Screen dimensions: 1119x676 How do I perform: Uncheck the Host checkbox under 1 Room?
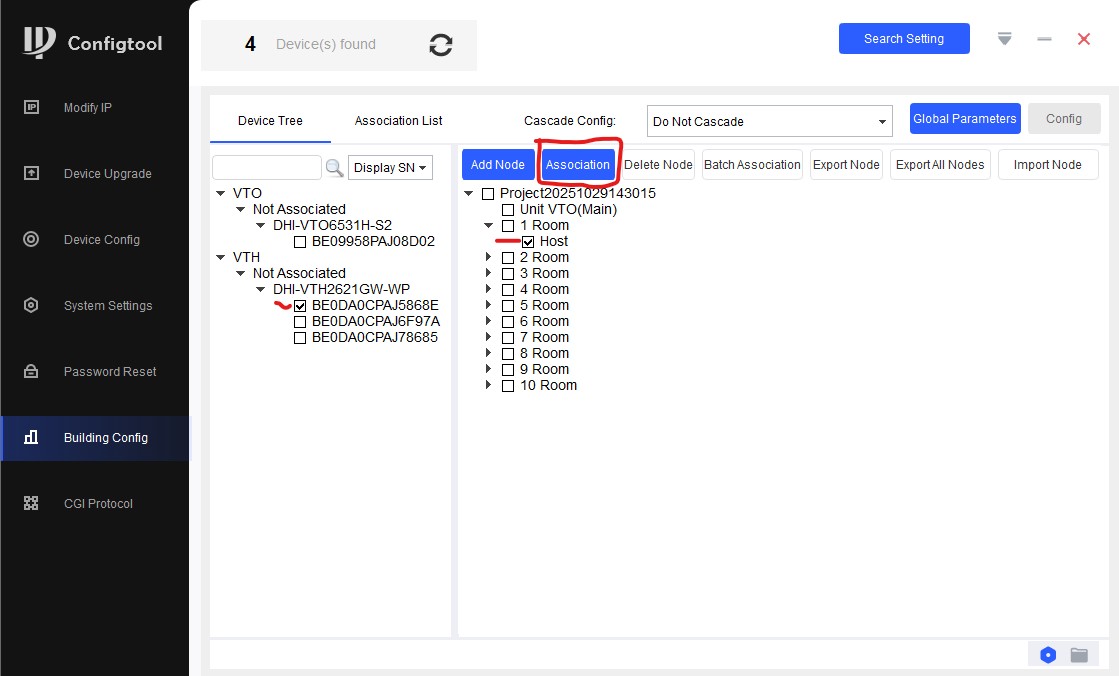pos(528,242)
